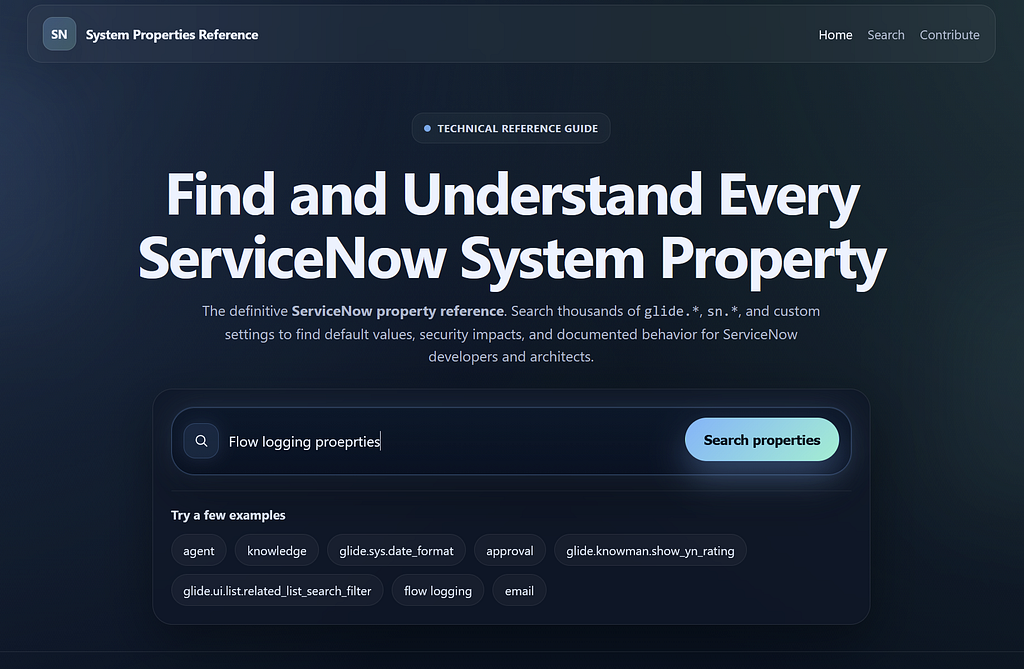Go to the Home nav item

point(835,35)
